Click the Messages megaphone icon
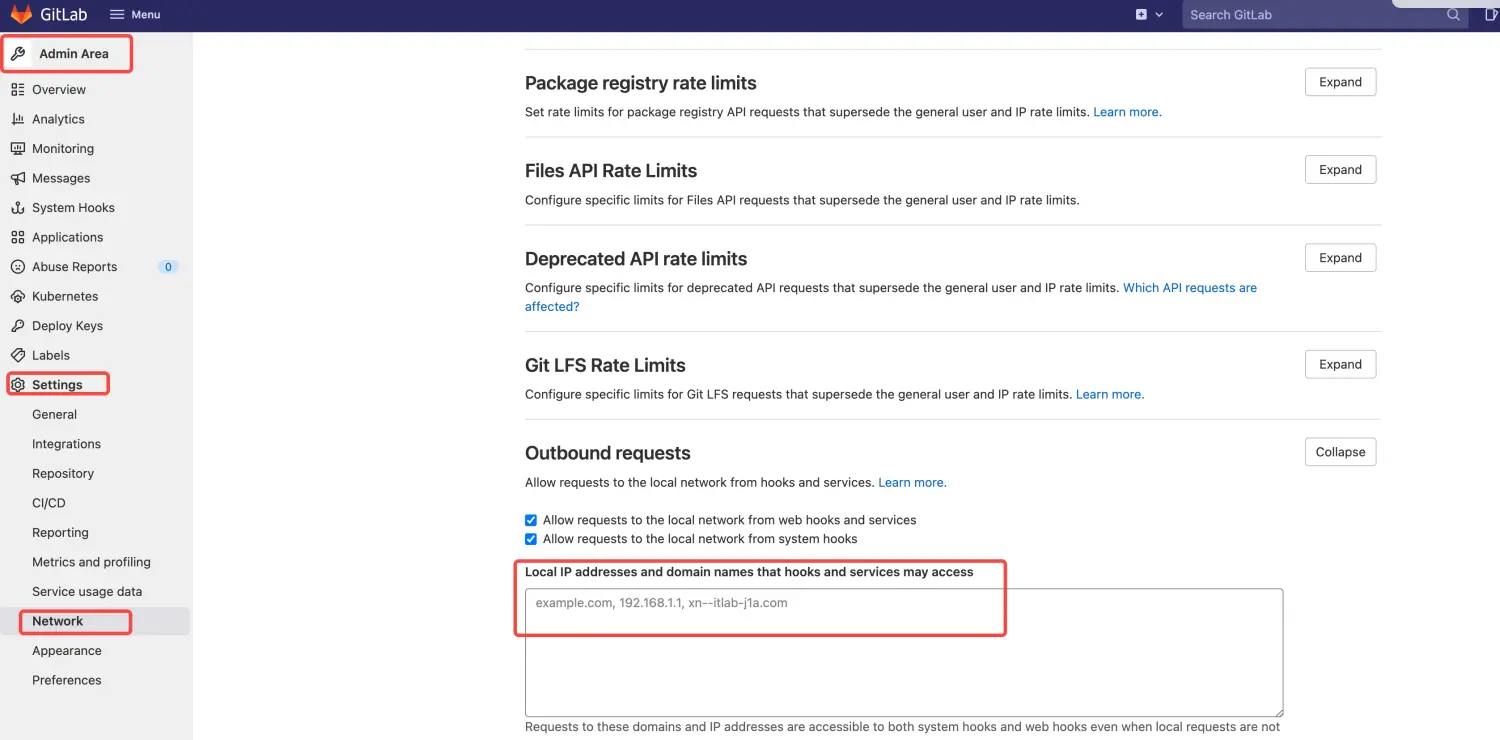Image resolution: width=1500 pixels, height=740 pixels. point(17,178)
